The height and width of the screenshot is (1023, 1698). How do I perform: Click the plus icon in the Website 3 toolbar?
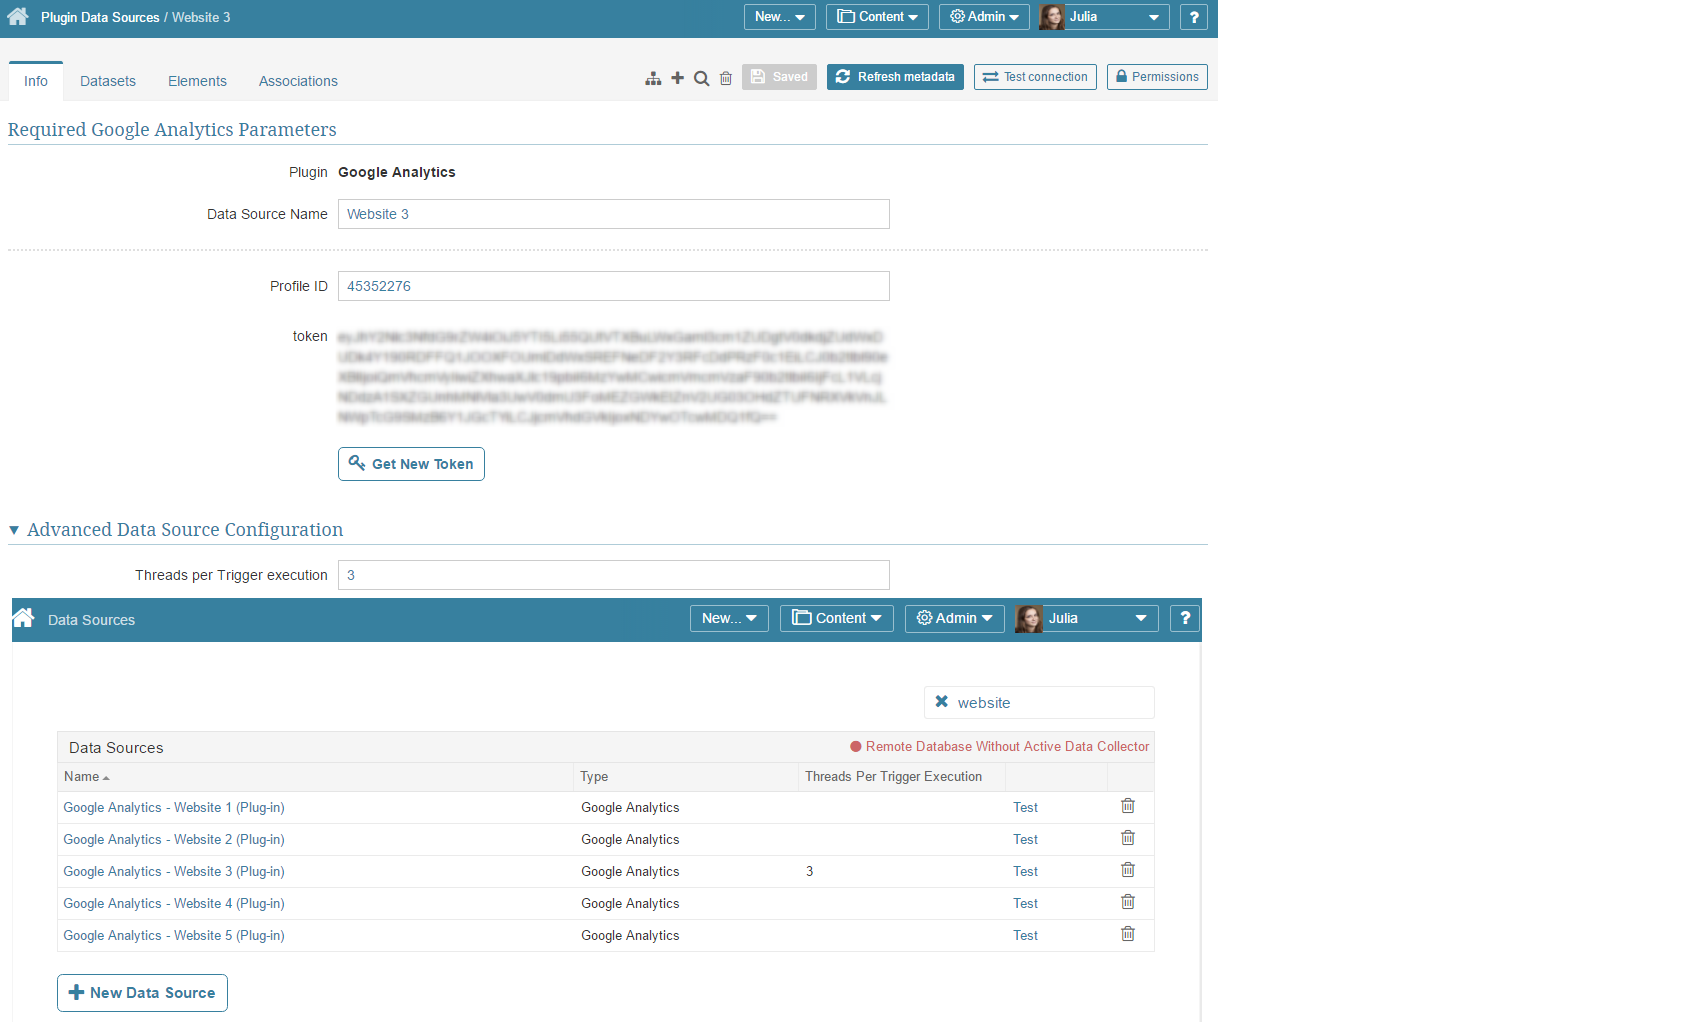677,78
